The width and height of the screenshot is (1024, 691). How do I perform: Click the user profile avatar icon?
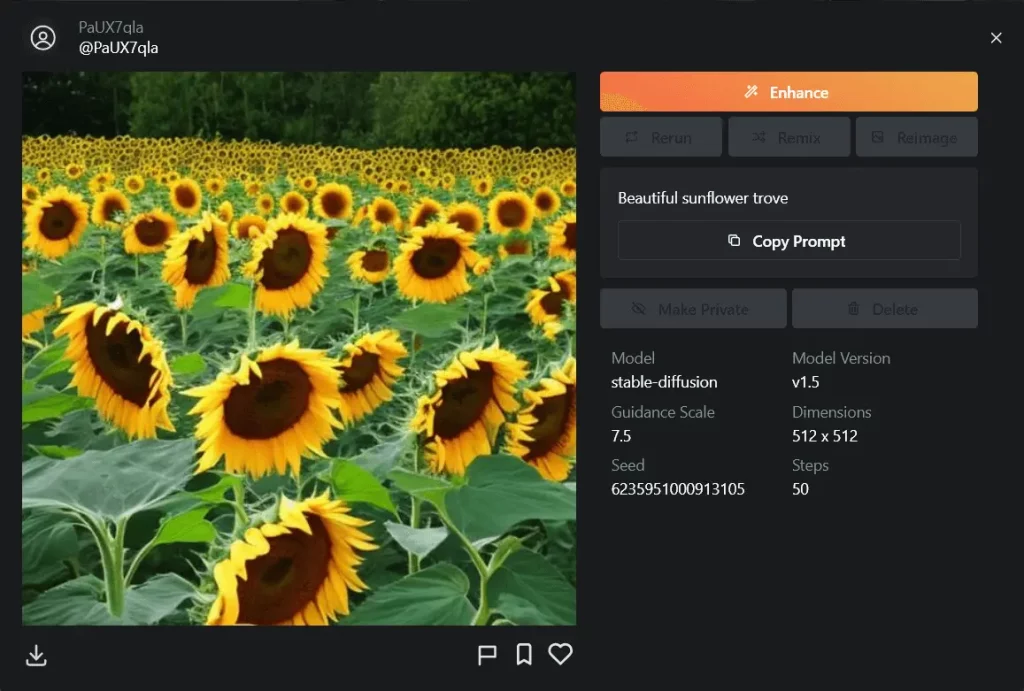(43, 38)
